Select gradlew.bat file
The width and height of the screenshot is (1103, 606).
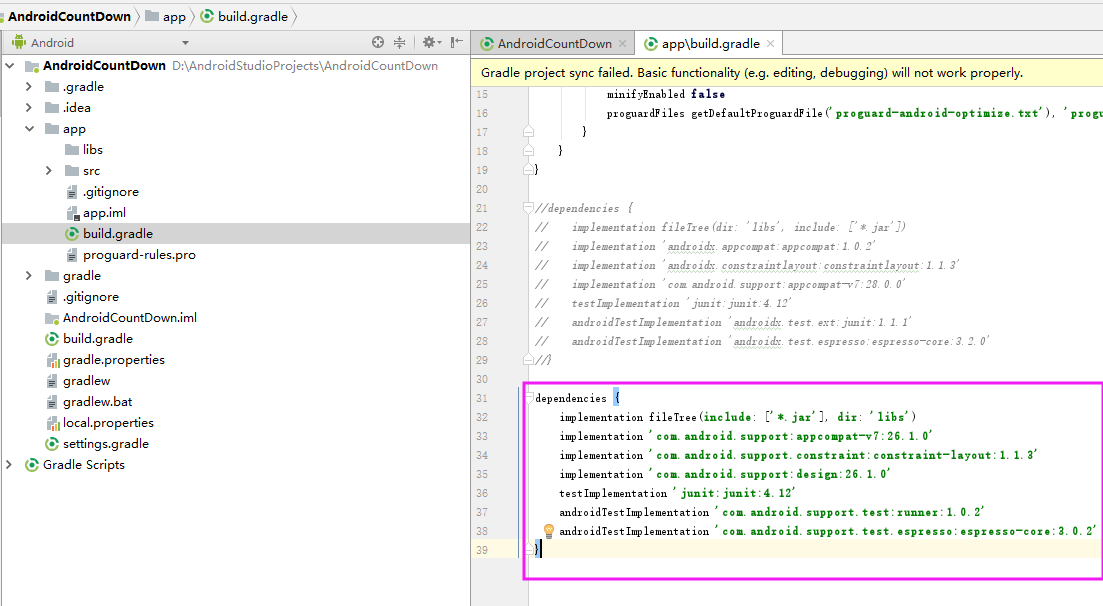pos(97,402)
